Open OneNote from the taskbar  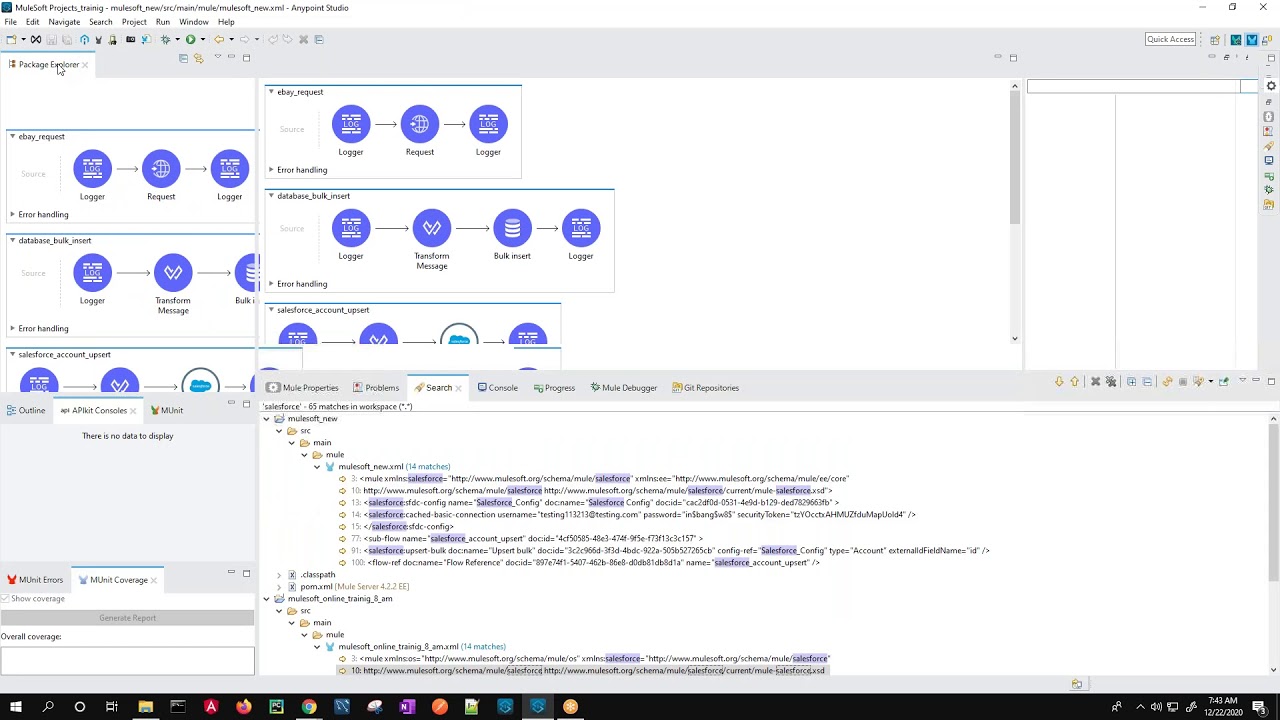(x=407, y=707)
